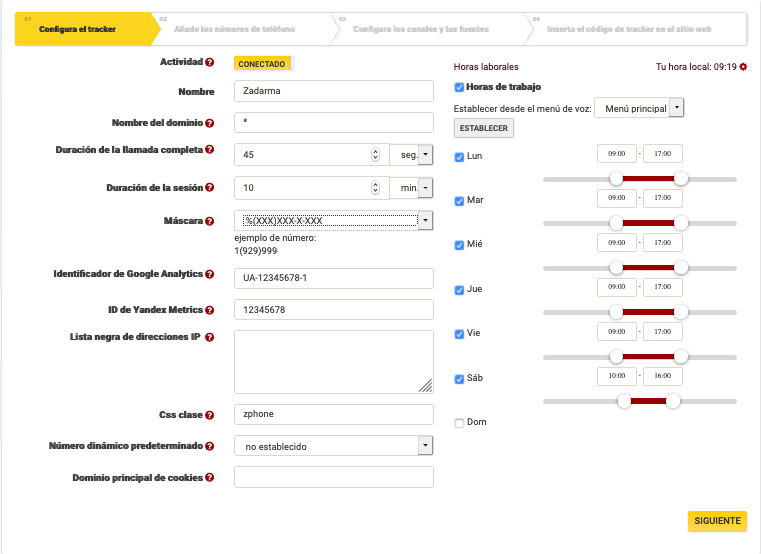The image size is (761, 554).
Task: Click the Jue start slider handle
Action: point(616,312)
